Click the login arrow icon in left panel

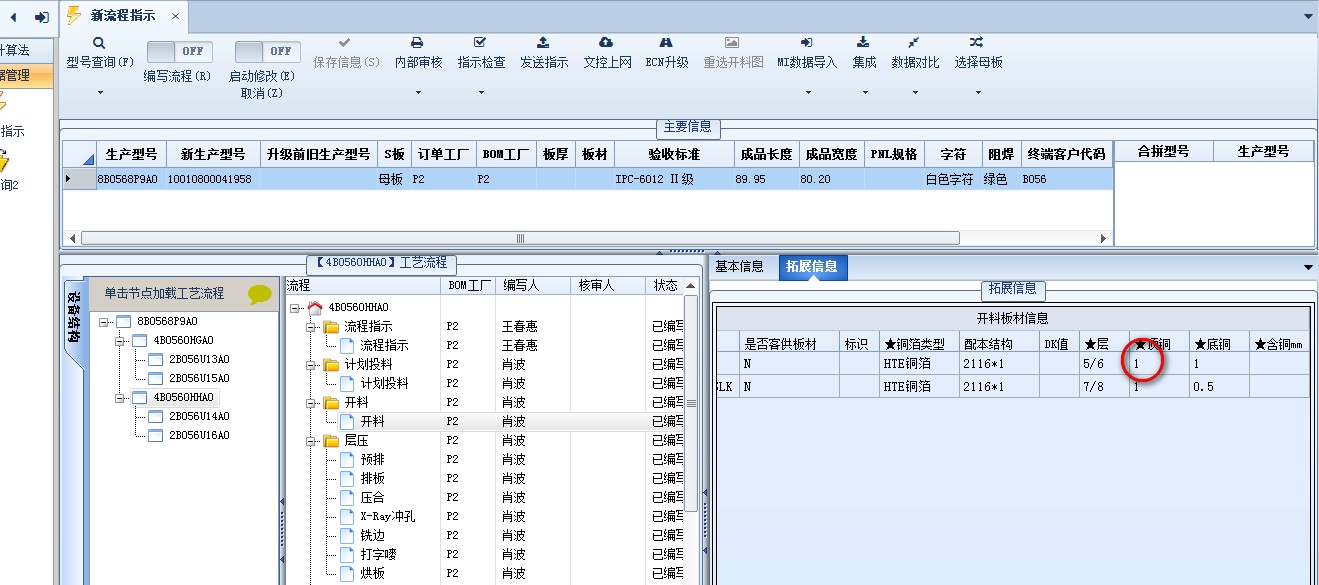[x=41, y=17]
